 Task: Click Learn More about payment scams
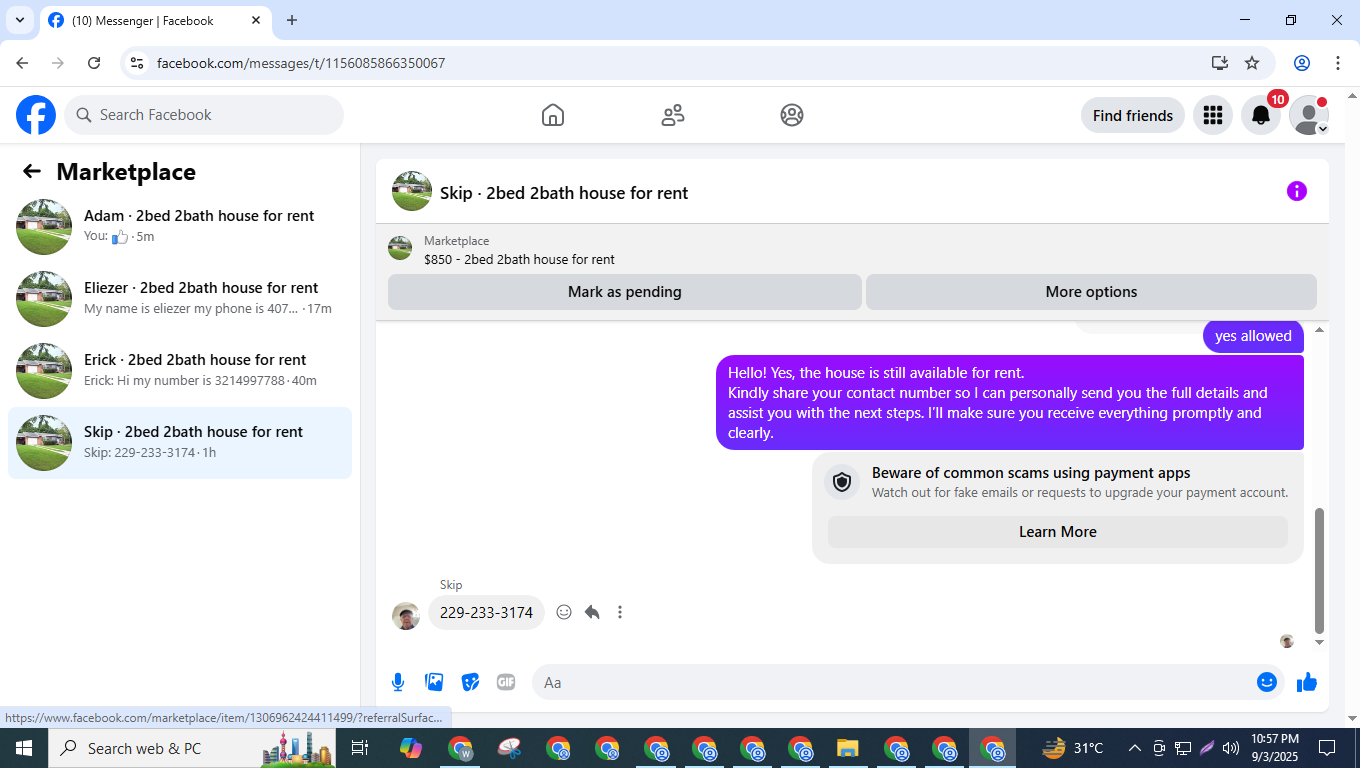click(1058, 532)
